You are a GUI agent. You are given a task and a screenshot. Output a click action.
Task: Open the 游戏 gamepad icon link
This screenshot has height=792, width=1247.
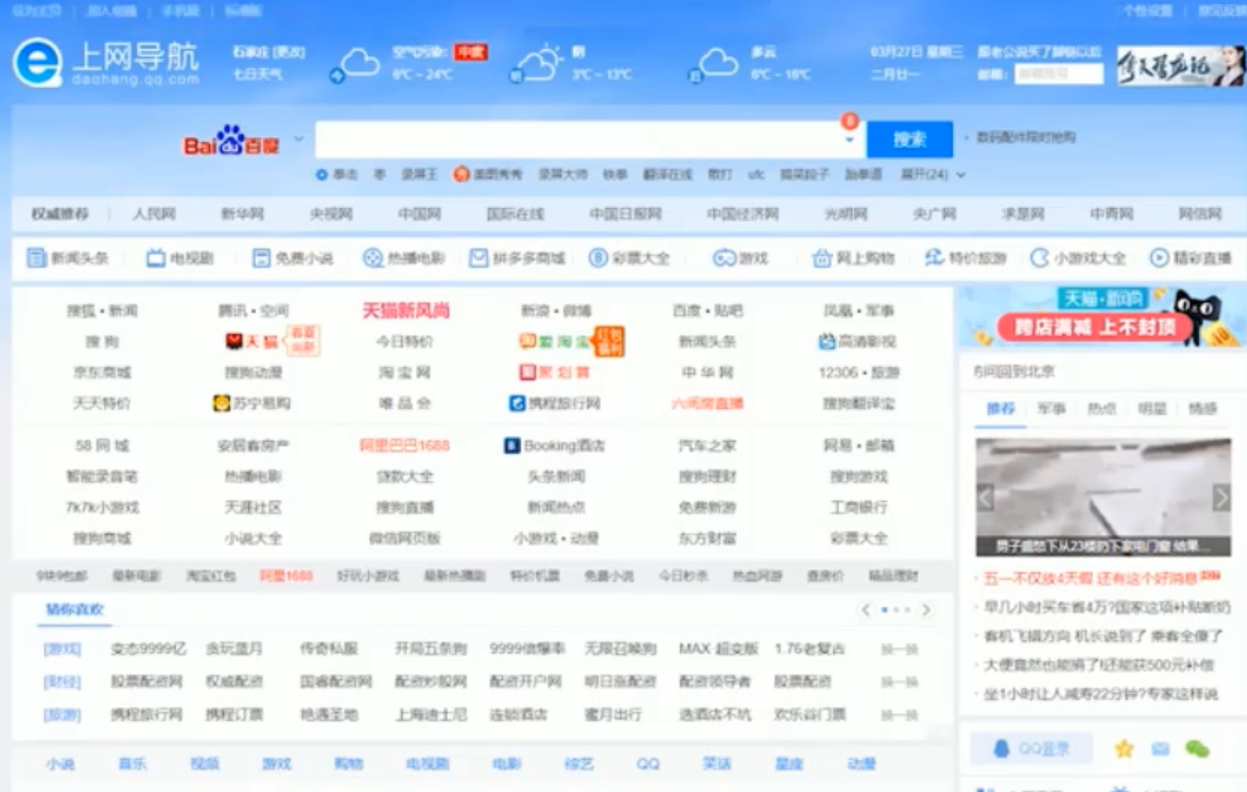click(724, 258)
